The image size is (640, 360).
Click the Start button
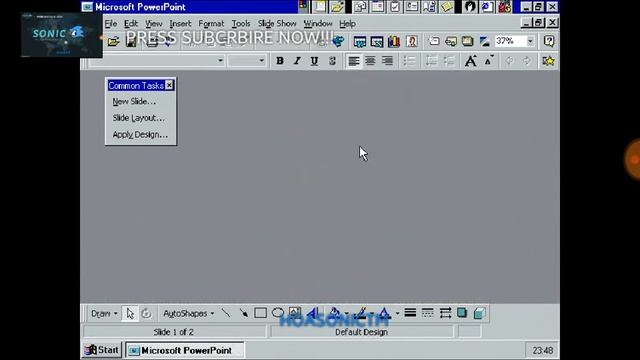point(102,350)
